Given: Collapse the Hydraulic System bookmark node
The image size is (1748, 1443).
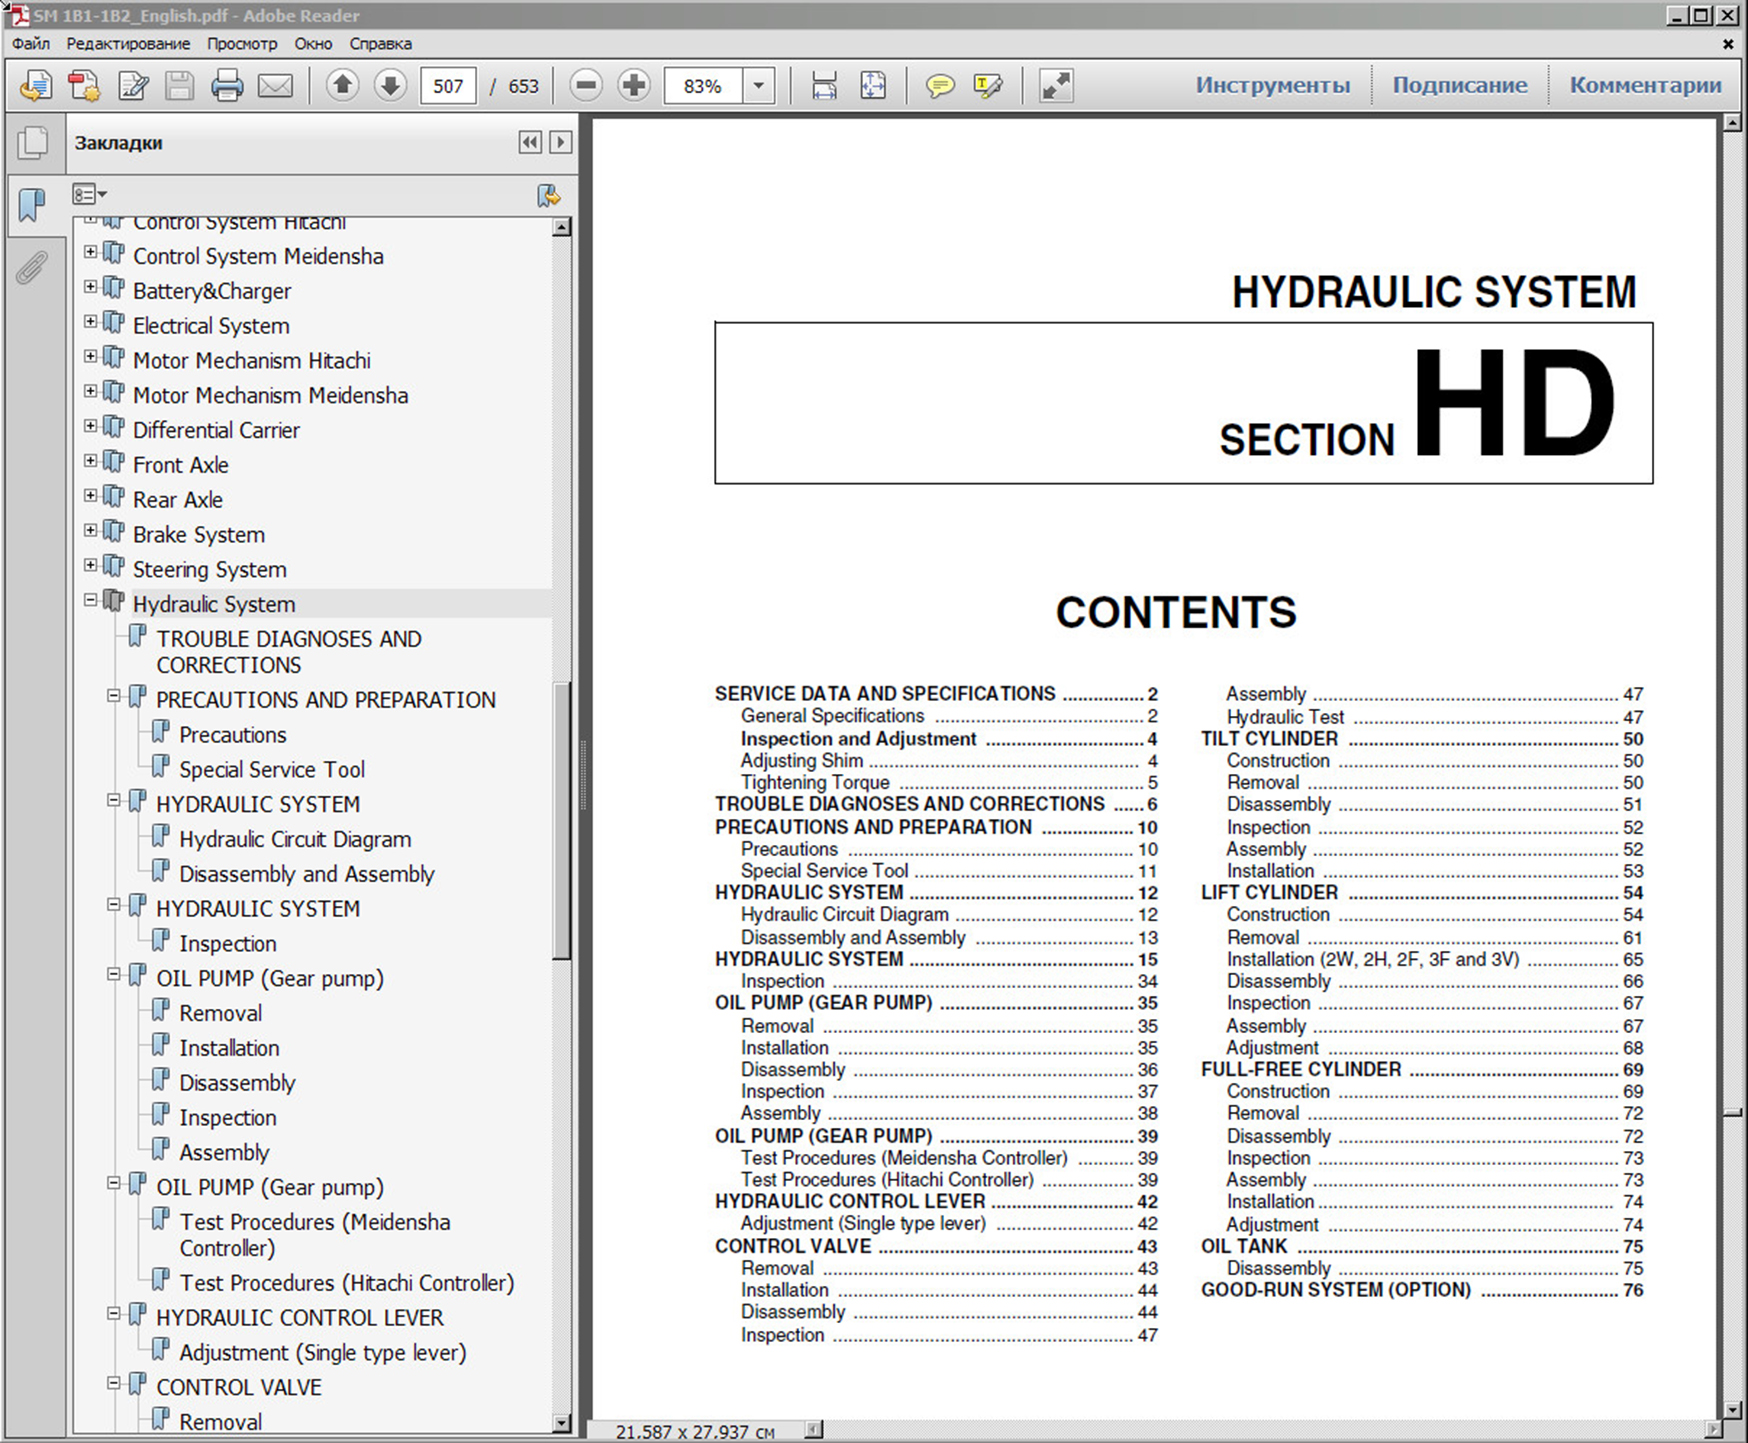Looking at the screenshot, I should point(91,601).
